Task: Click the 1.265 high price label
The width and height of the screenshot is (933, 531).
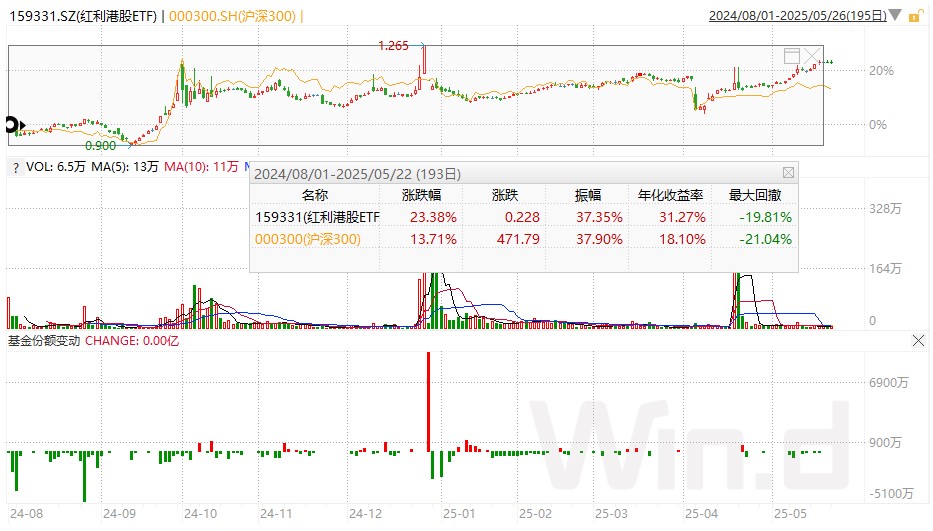Action: (393, 45)
